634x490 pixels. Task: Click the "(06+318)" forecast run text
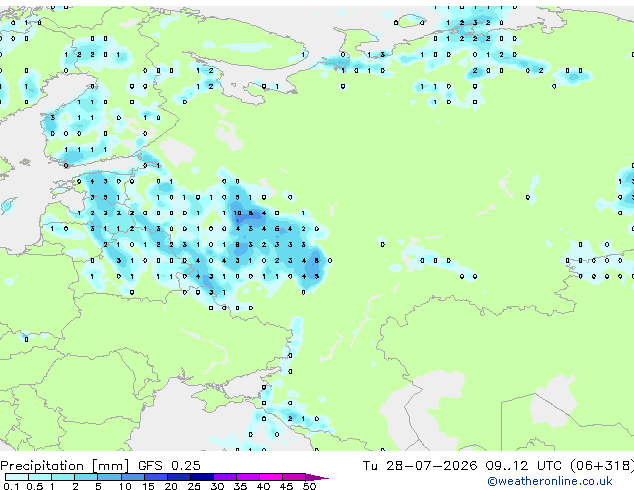click(602, 465)
